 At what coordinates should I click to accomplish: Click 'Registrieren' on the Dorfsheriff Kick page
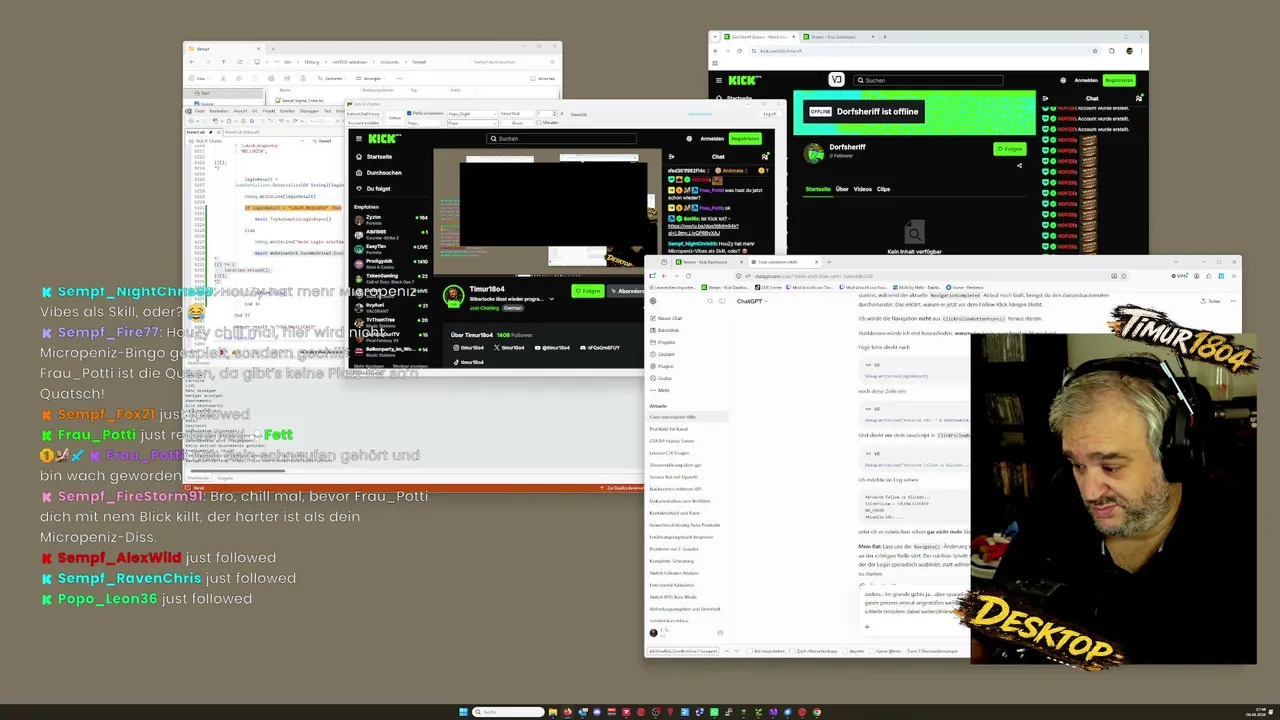point(1119,80)
